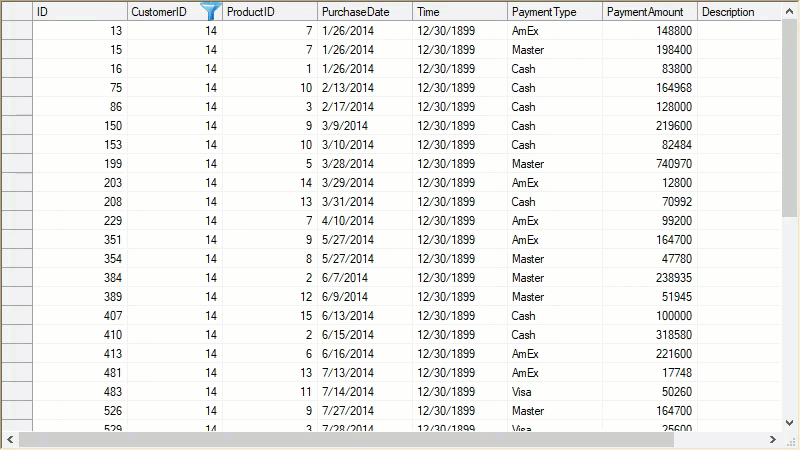Screen dimensions: 800x450
Task: Click the horizontal scrollbar right arrow
Action: [772, 439]
